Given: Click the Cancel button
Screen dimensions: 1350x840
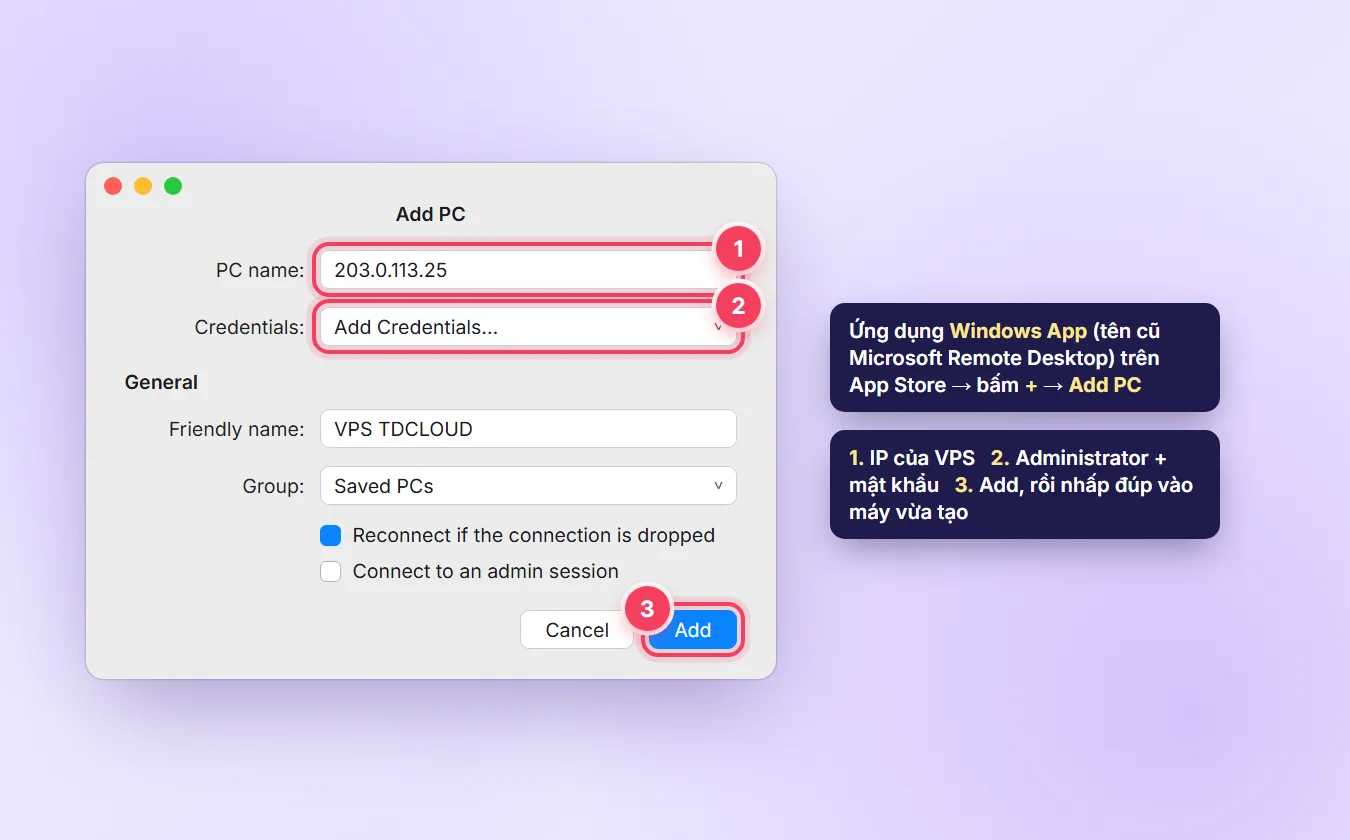Looking at the screenshot, I should tap(577, 630).
